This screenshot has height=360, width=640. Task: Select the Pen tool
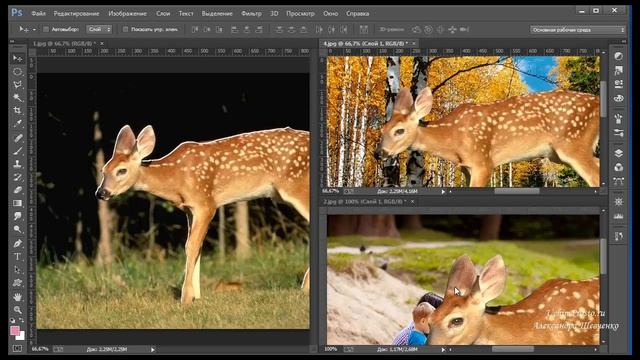(17, 244)
